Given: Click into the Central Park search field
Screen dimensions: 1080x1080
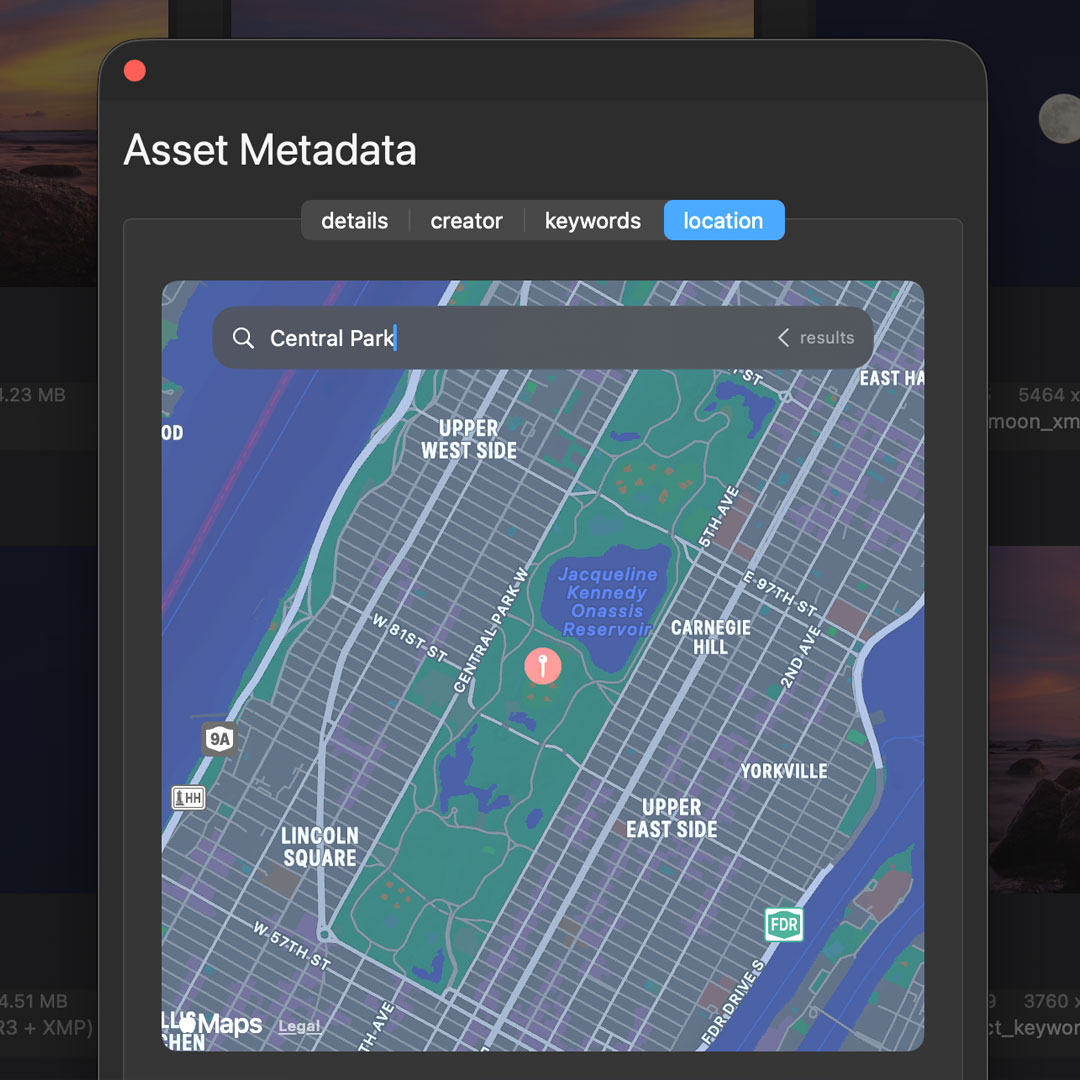Looking at the screenshot, I should (500, 338).
